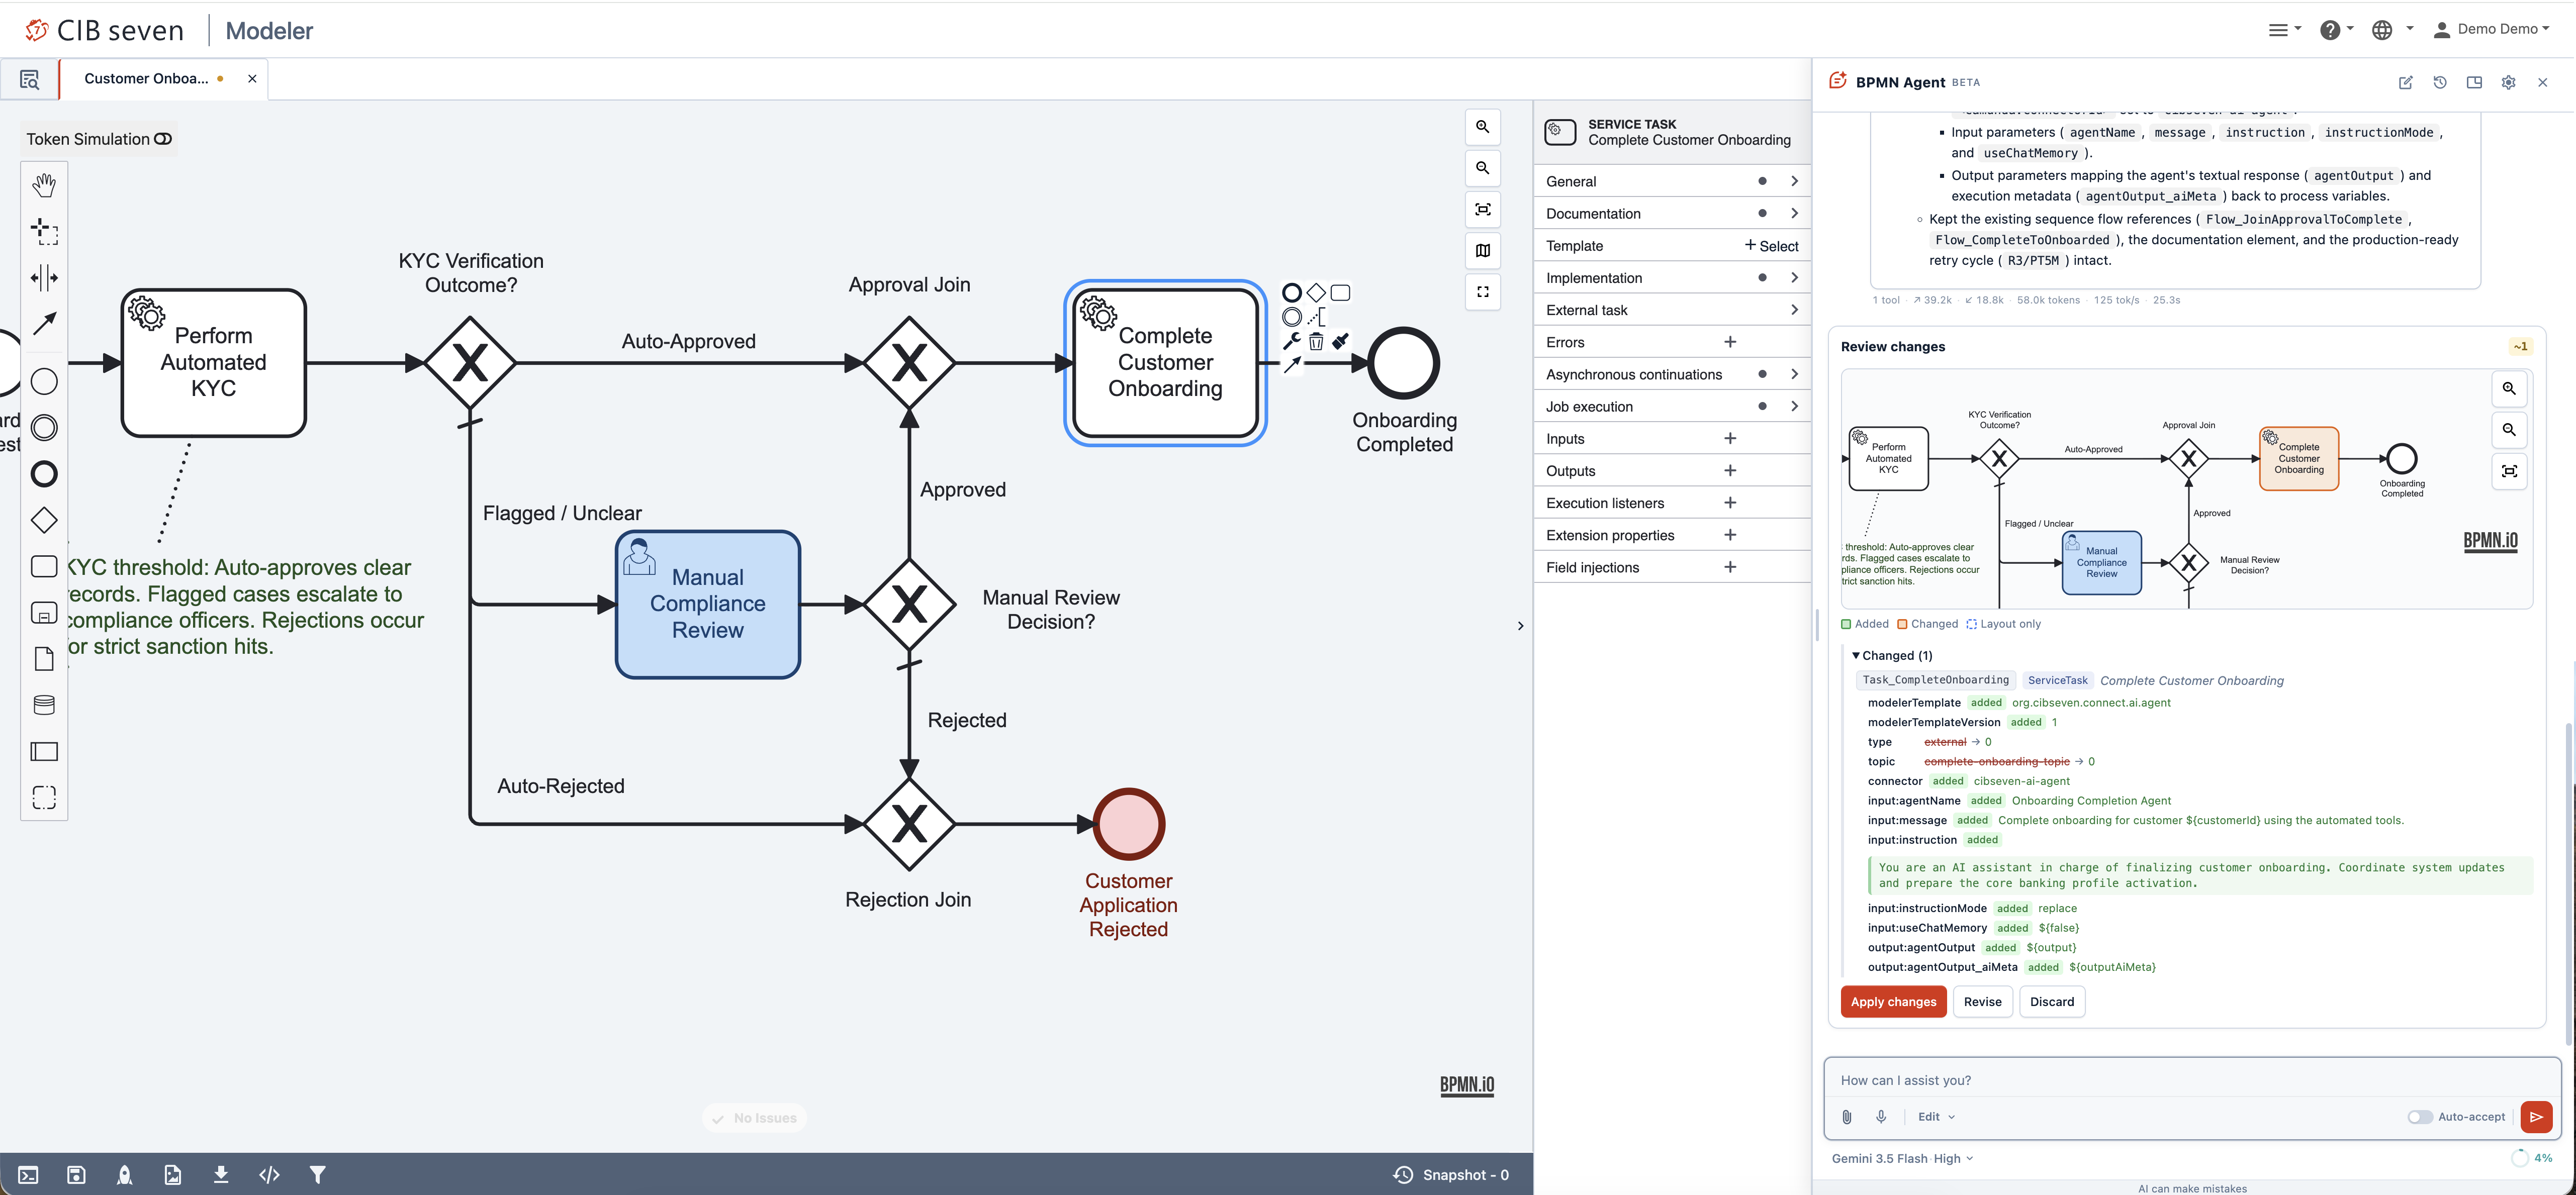Download the diagram file

coord(221,1175)
